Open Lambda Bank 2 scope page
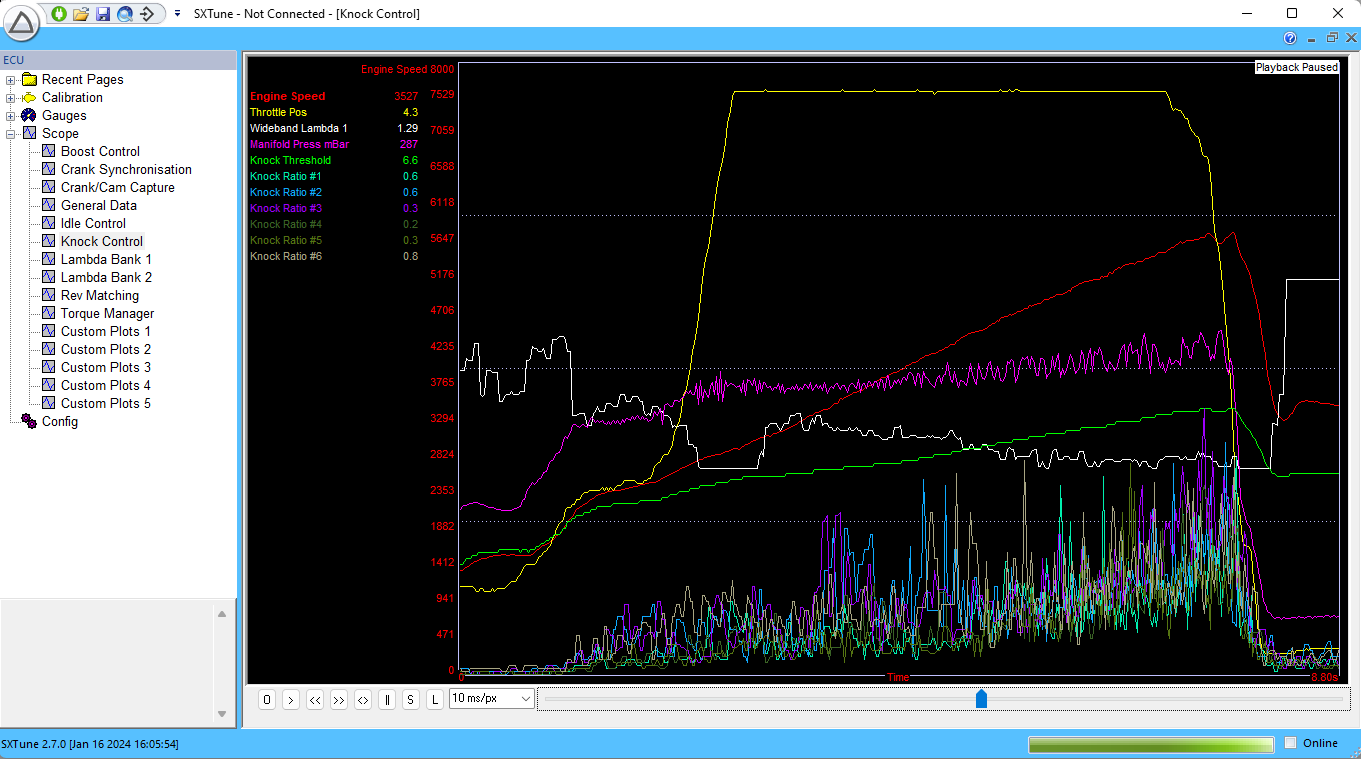The image size is (1361, 759). point(106,278)
